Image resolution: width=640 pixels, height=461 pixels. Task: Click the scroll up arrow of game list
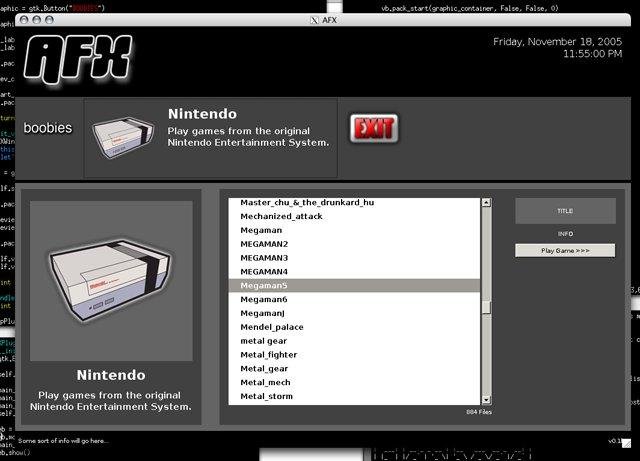(487, 203)
